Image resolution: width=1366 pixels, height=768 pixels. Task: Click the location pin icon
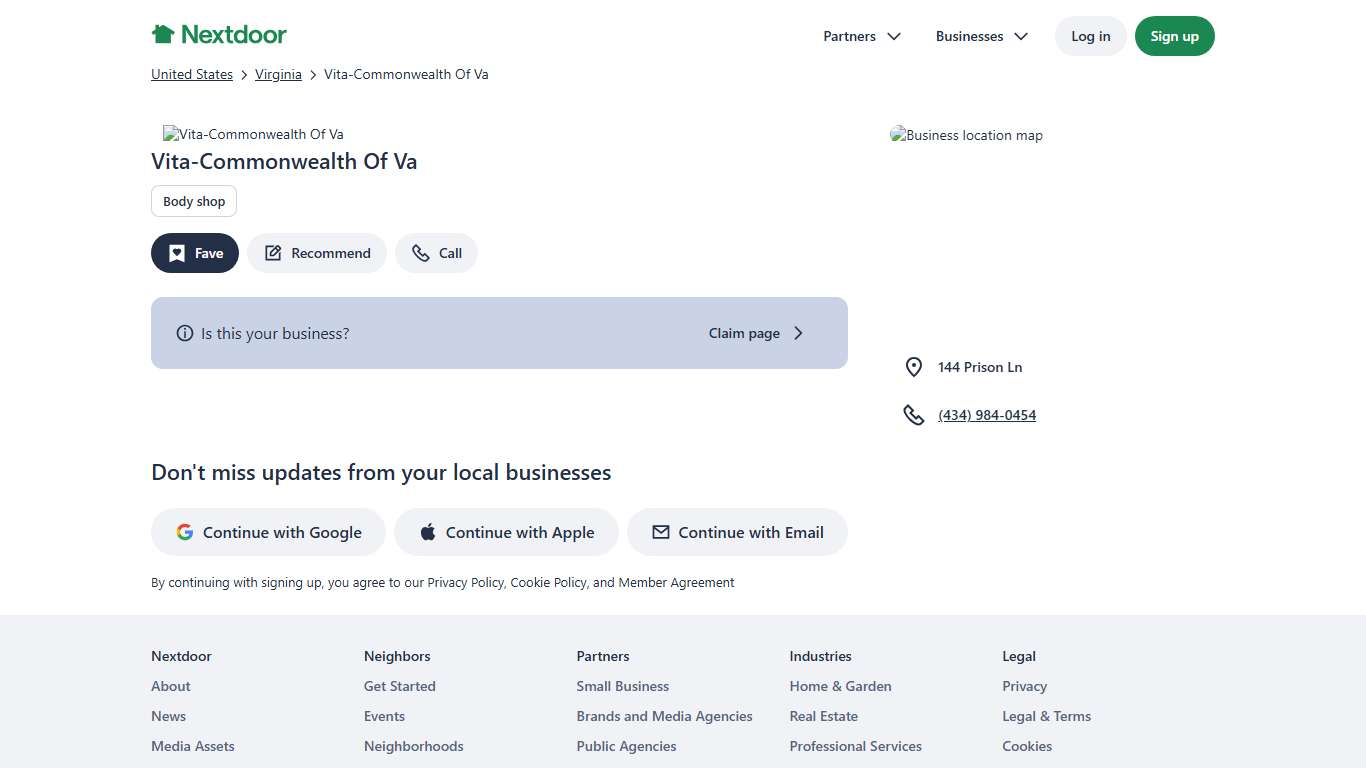coord(913,368)
